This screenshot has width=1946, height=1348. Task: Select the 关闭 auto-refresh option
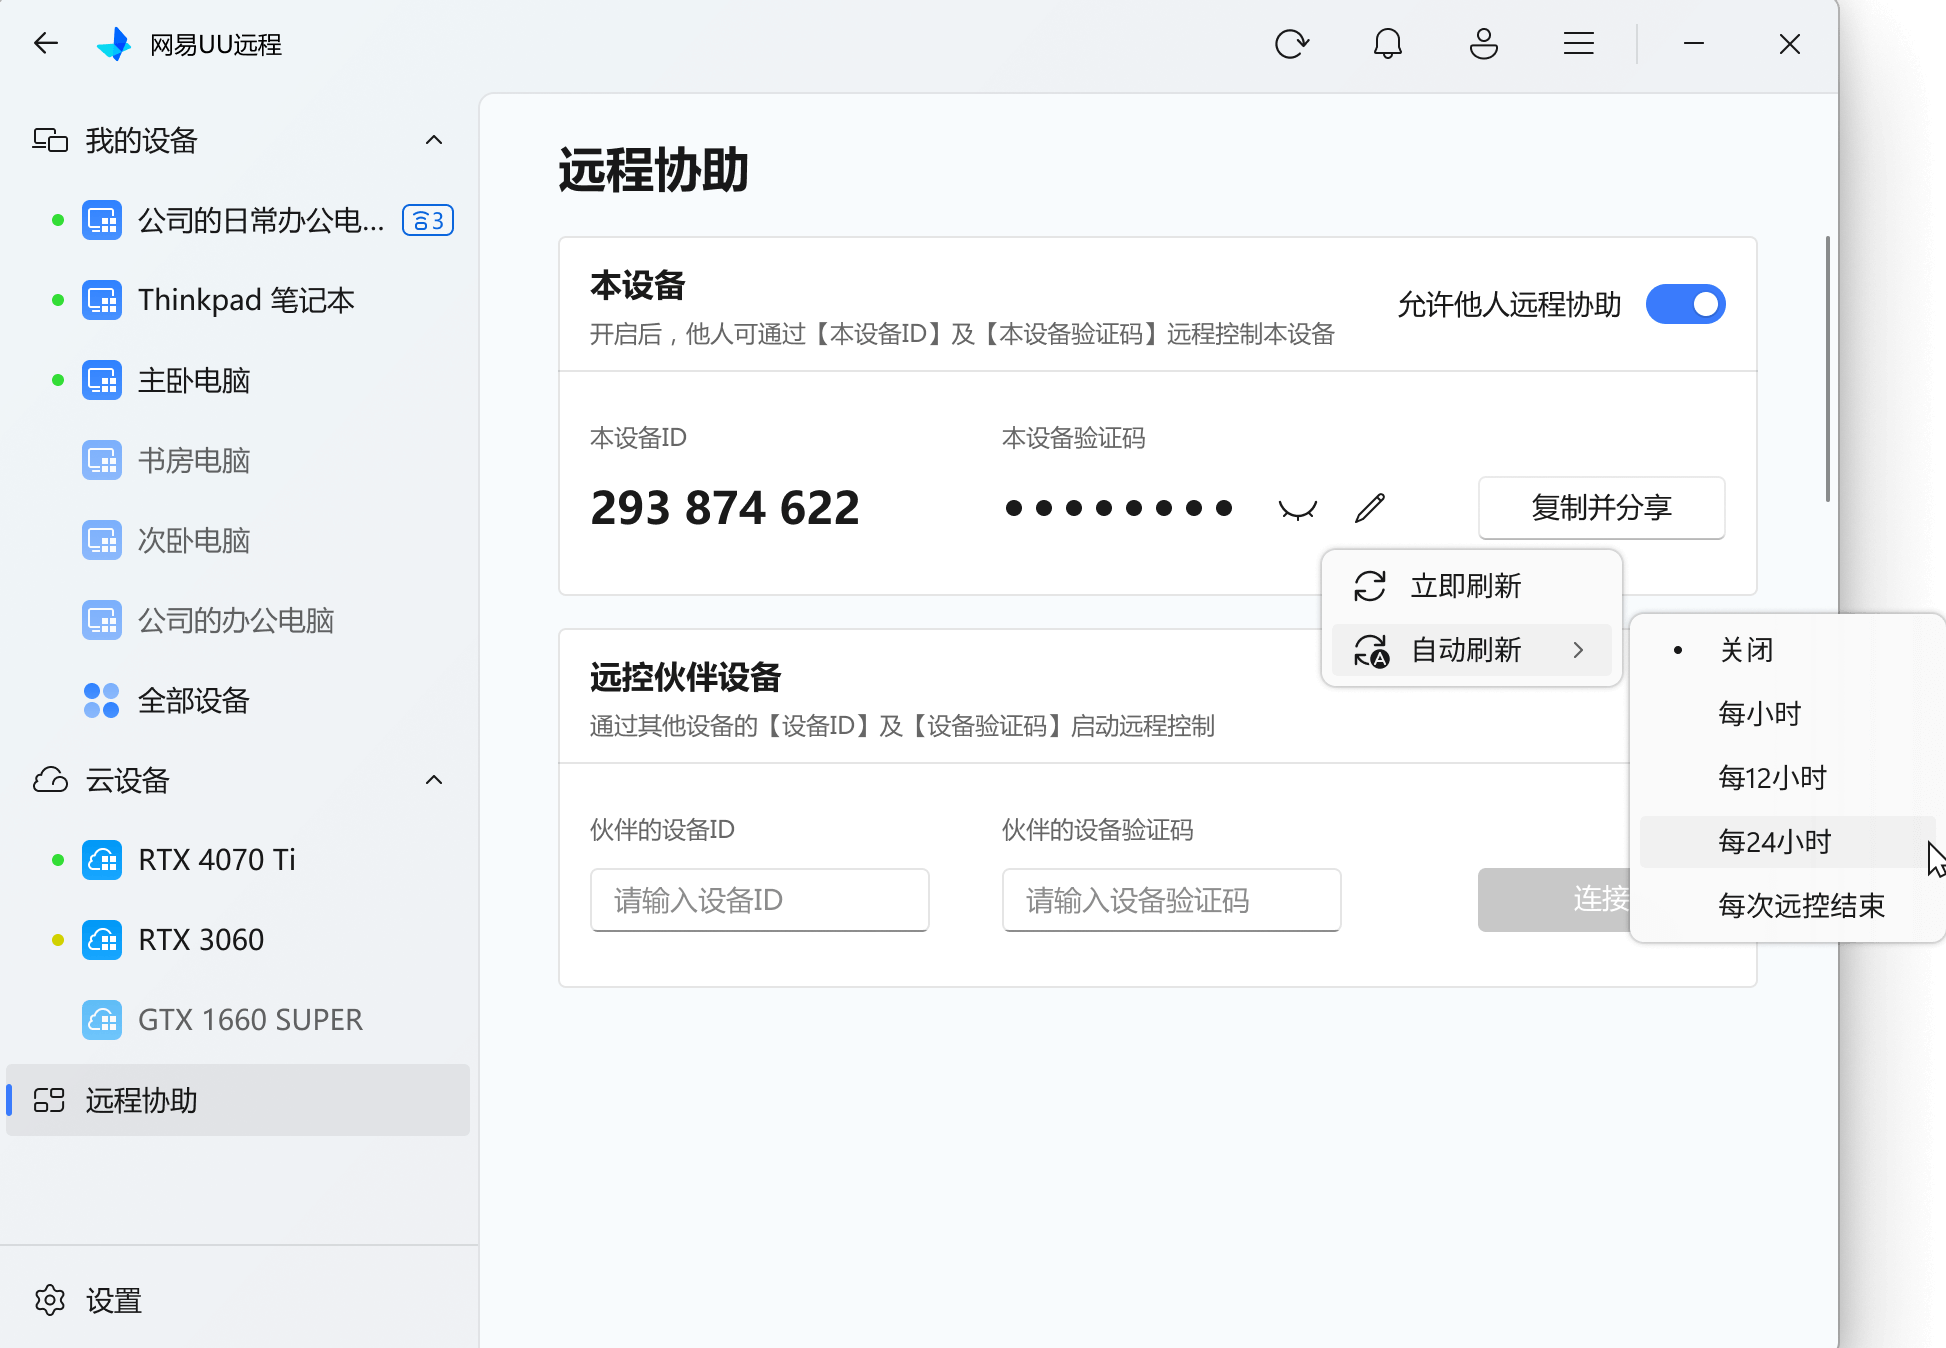pyautogui.click(x=1746, y=650)
